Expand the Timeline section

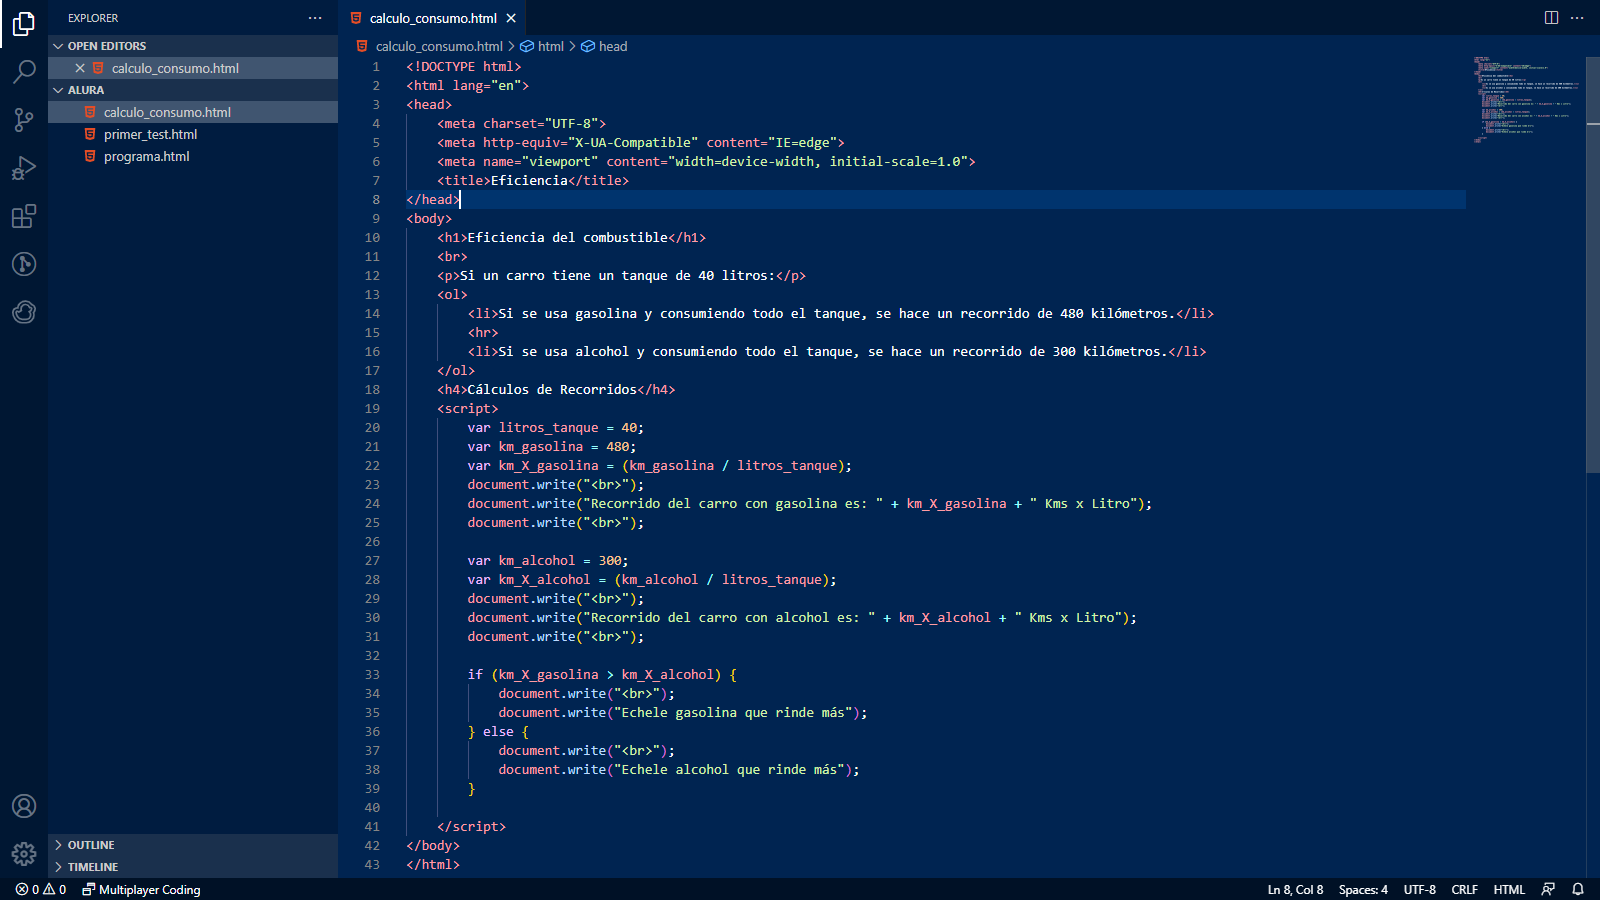(x=193, y=867)
